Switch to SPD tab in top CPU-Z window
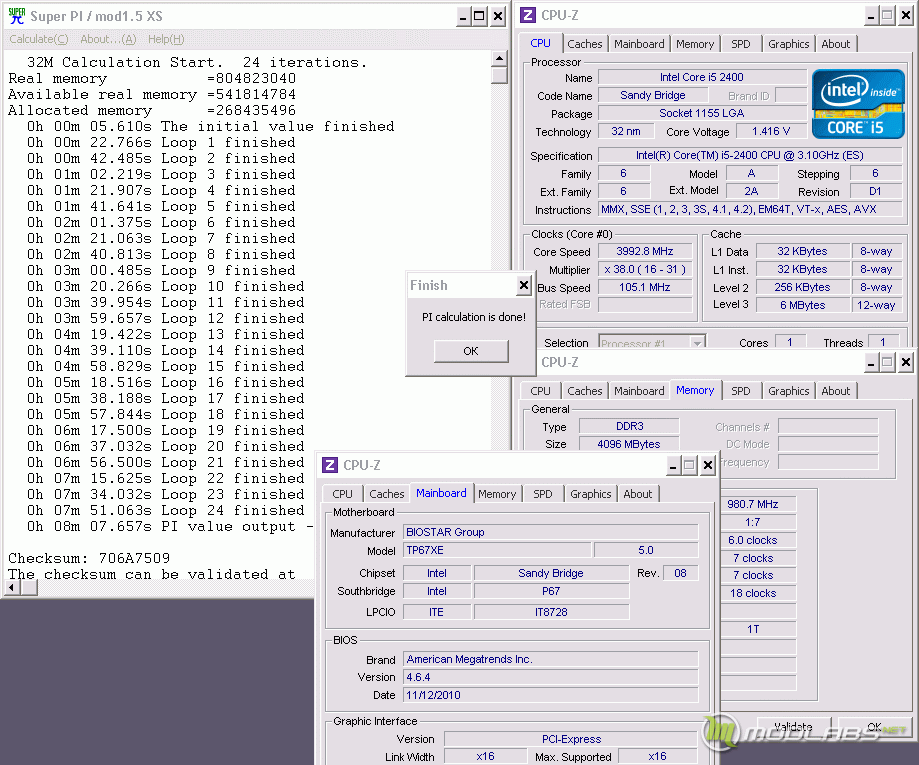Screen dimensions: 919x765 point(740,44)
